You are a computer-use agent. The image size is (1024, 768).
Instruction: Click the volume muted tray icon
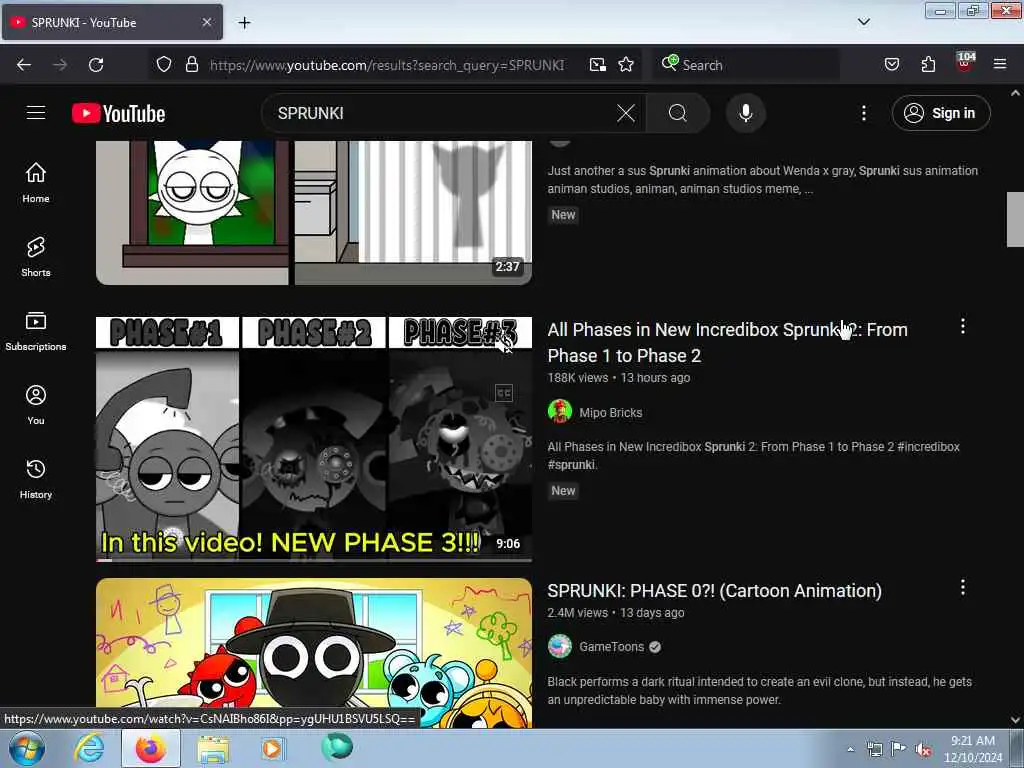(923, 749)
